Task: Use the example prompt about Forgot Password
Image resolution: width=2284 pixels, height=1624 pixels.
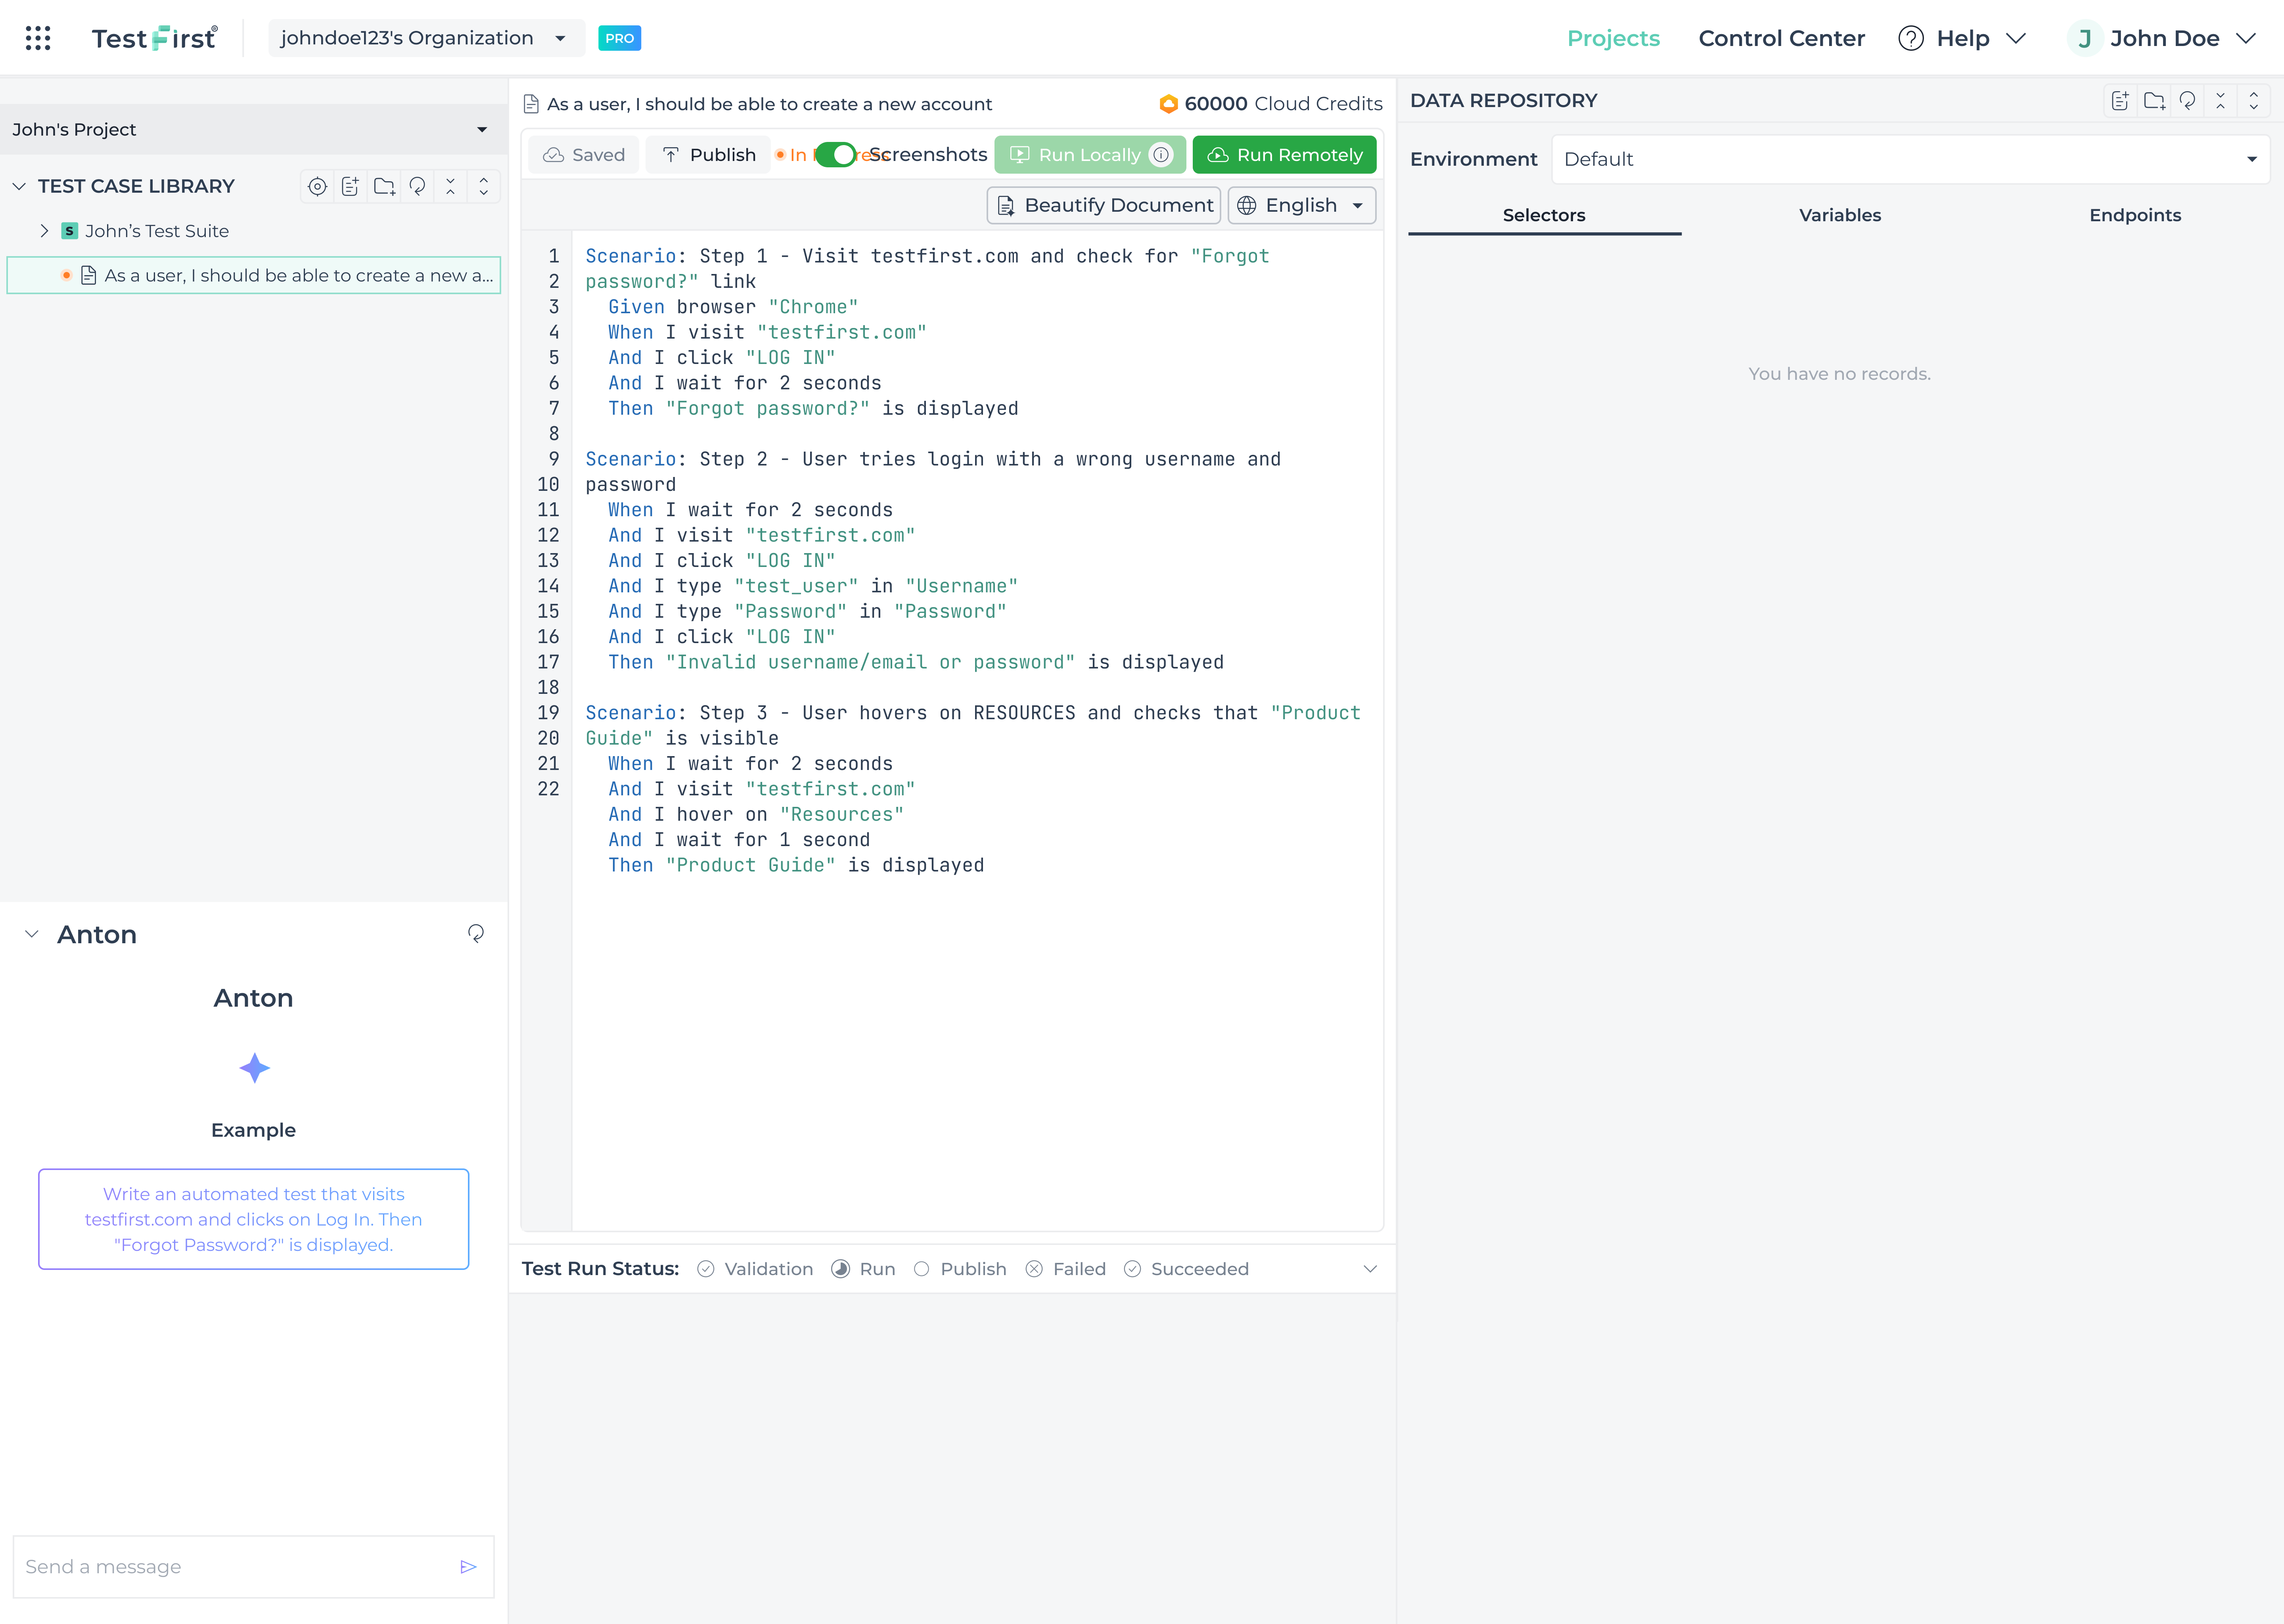Action: [254, 1219]
